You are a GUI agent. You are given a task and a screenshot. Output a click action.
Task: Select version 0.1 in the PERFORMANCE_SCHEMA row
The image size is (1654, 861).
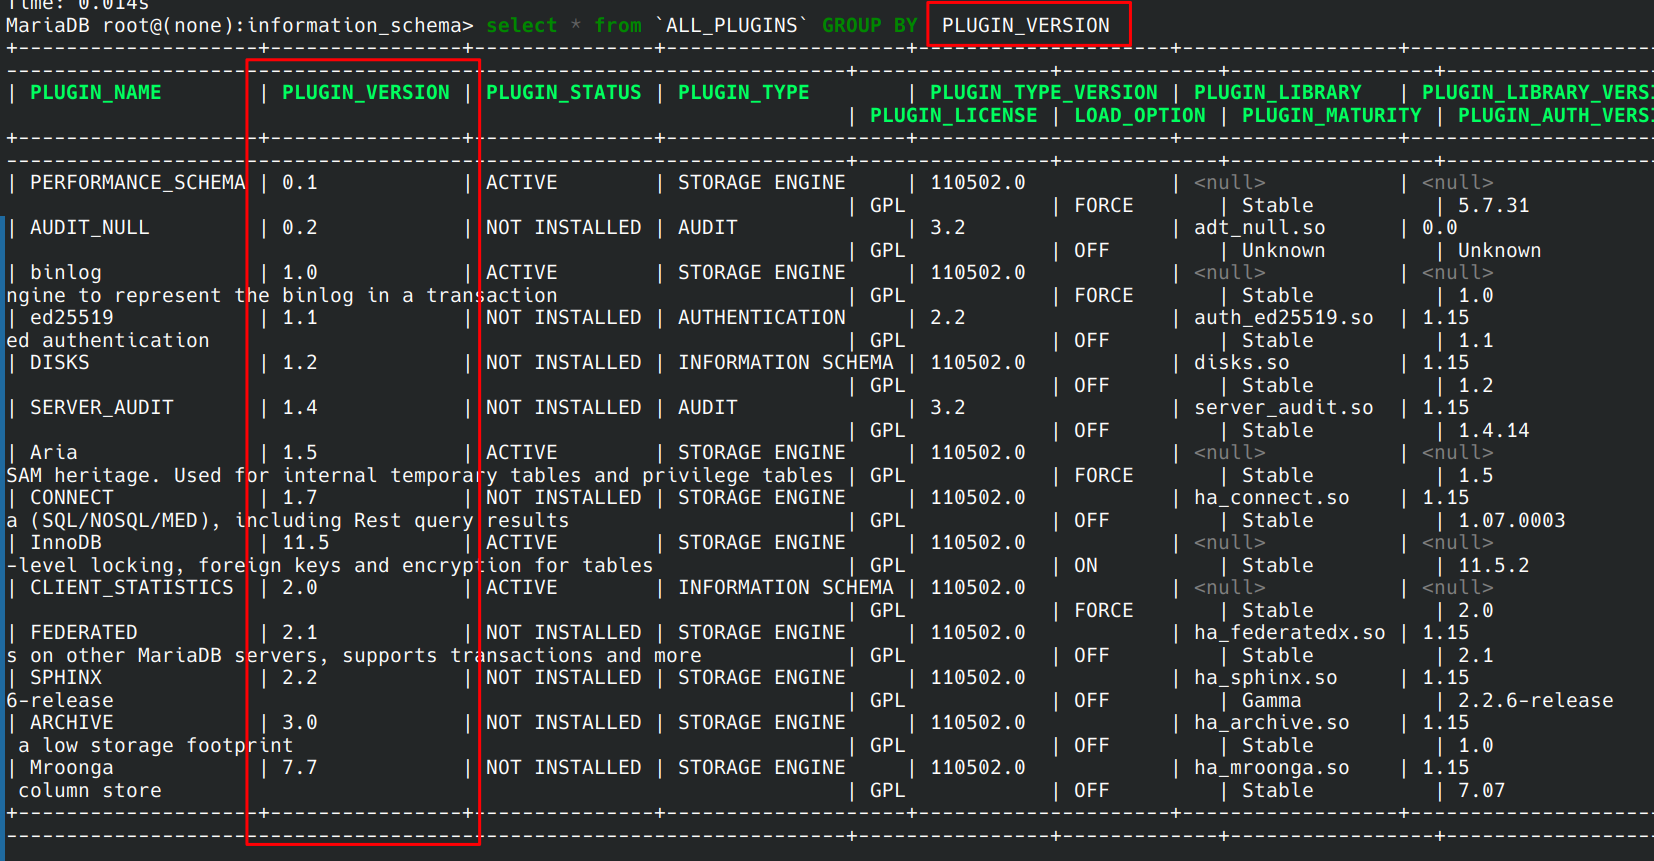(x=300, y=183)
